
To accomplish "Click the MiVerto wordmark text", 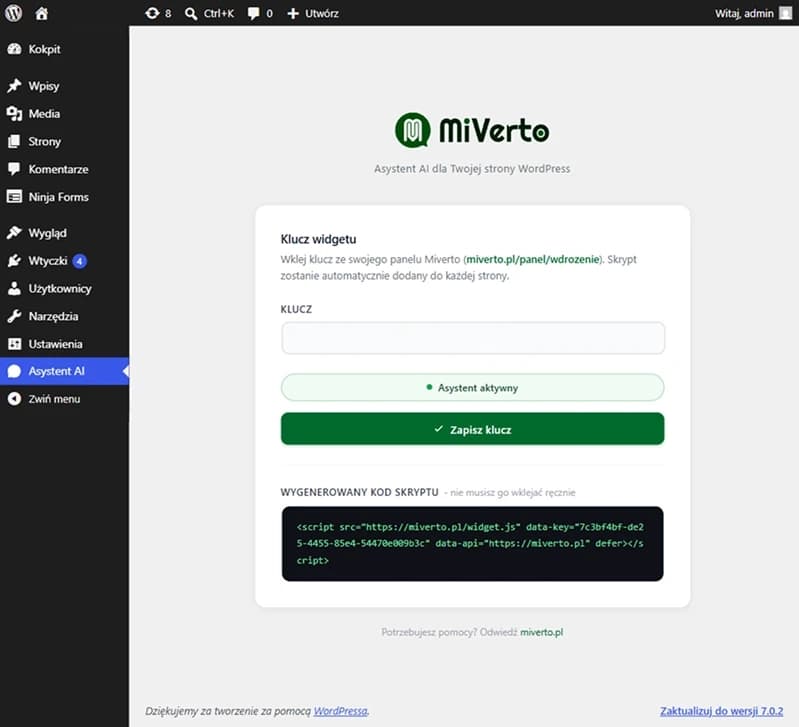I will tap(494, 130).
